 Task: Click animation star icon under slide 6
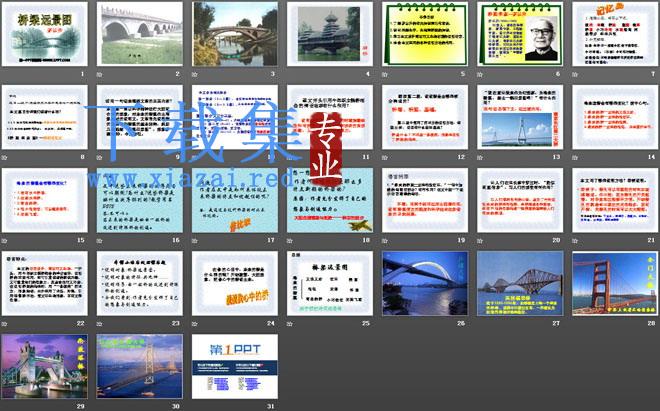480,75
